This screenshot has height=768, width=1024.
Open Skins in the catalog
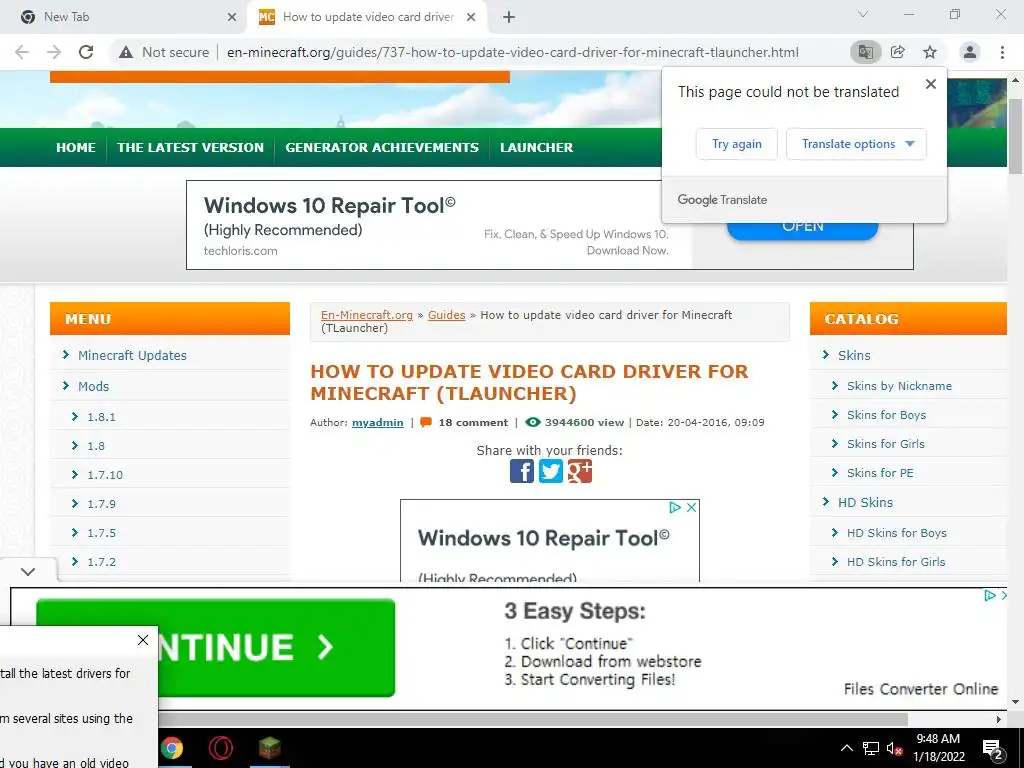[x=854, y=355]
